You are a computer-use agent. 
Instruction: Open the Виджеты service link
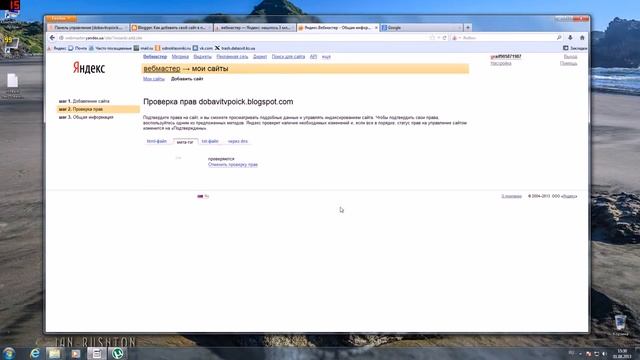click(x=202, y=57)
